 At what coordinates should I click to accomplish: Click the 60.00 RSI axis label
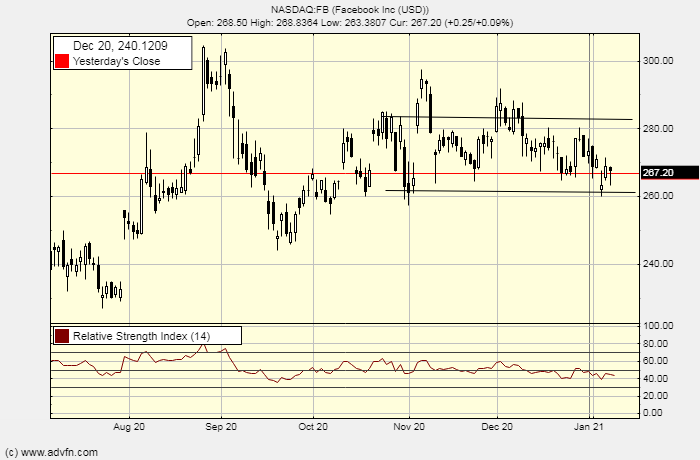coord(655,360)
